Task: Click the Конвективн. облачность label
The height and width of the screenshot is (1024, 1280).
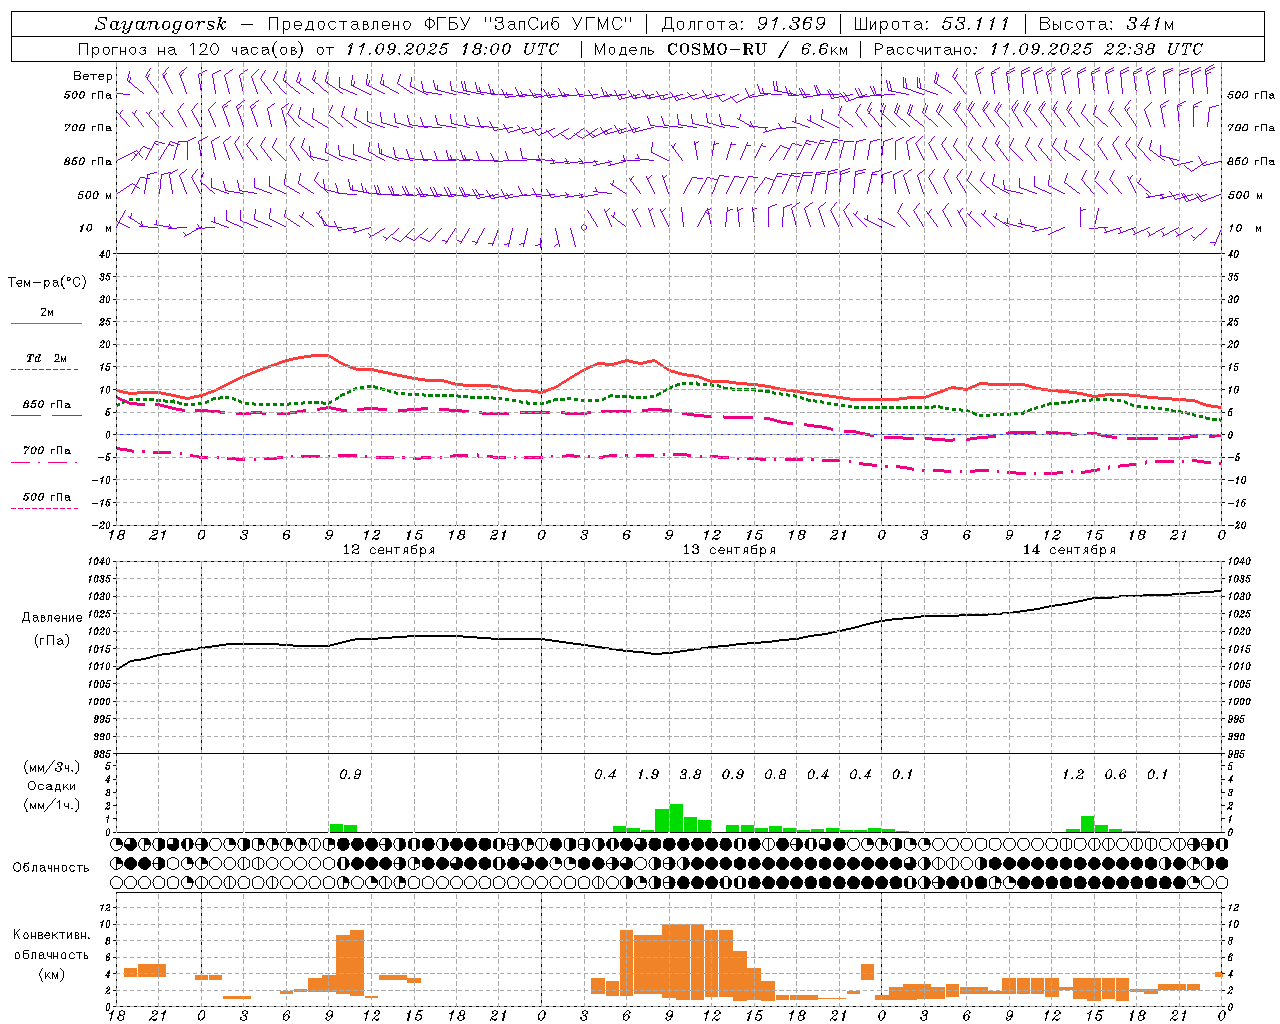Action: coord(52,945)
